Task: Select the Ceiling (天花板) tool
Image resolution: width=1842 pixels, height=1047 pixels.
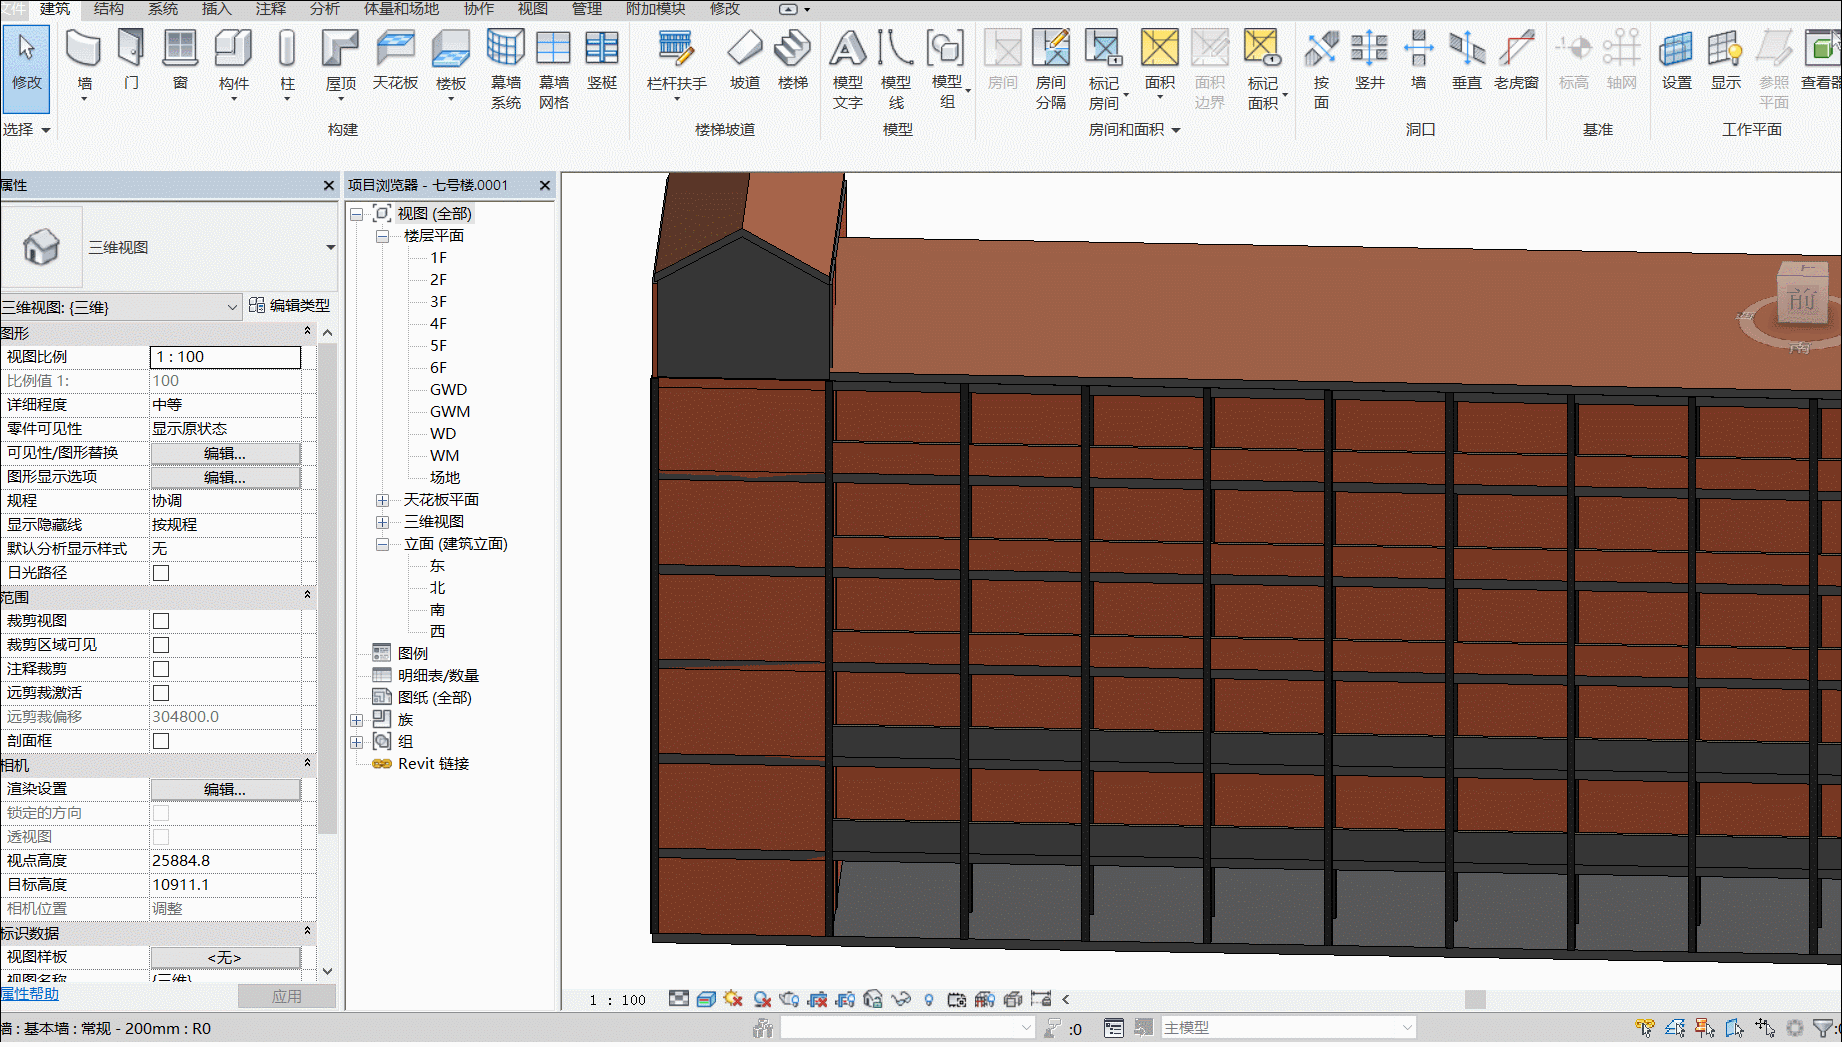Action: click(395, 59)
